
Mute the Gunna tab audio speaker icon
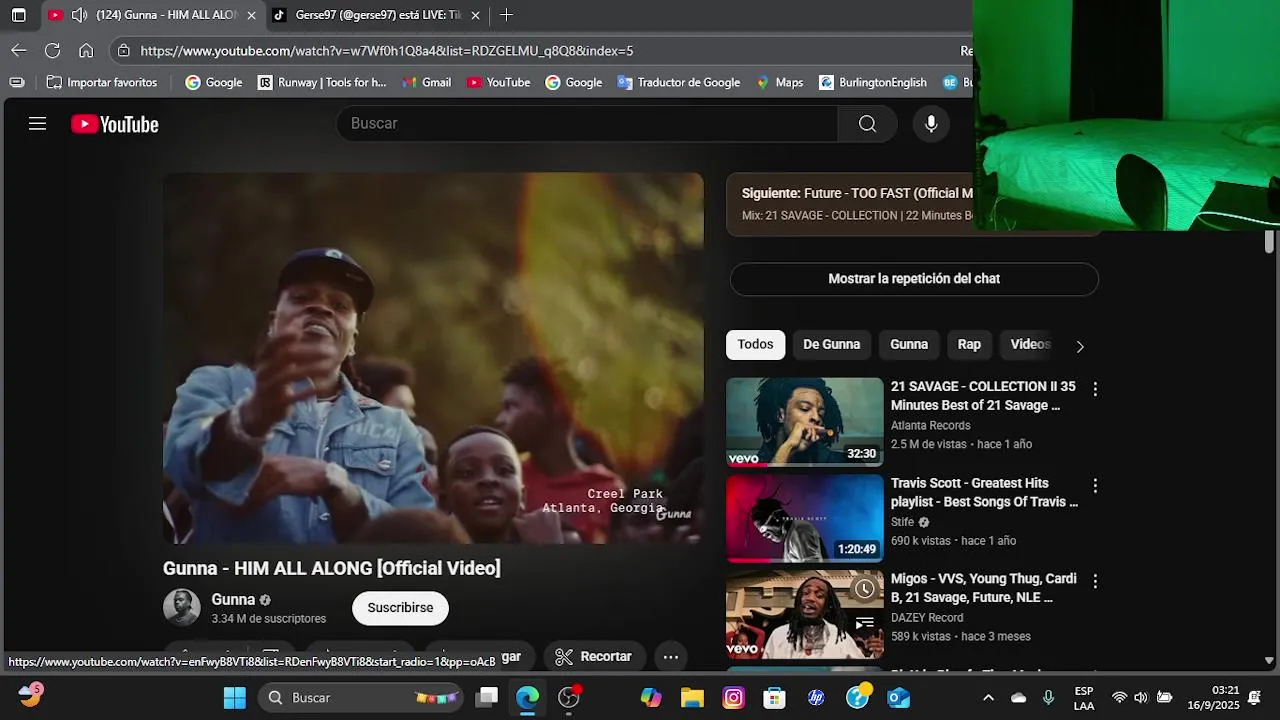coord(80,15)
